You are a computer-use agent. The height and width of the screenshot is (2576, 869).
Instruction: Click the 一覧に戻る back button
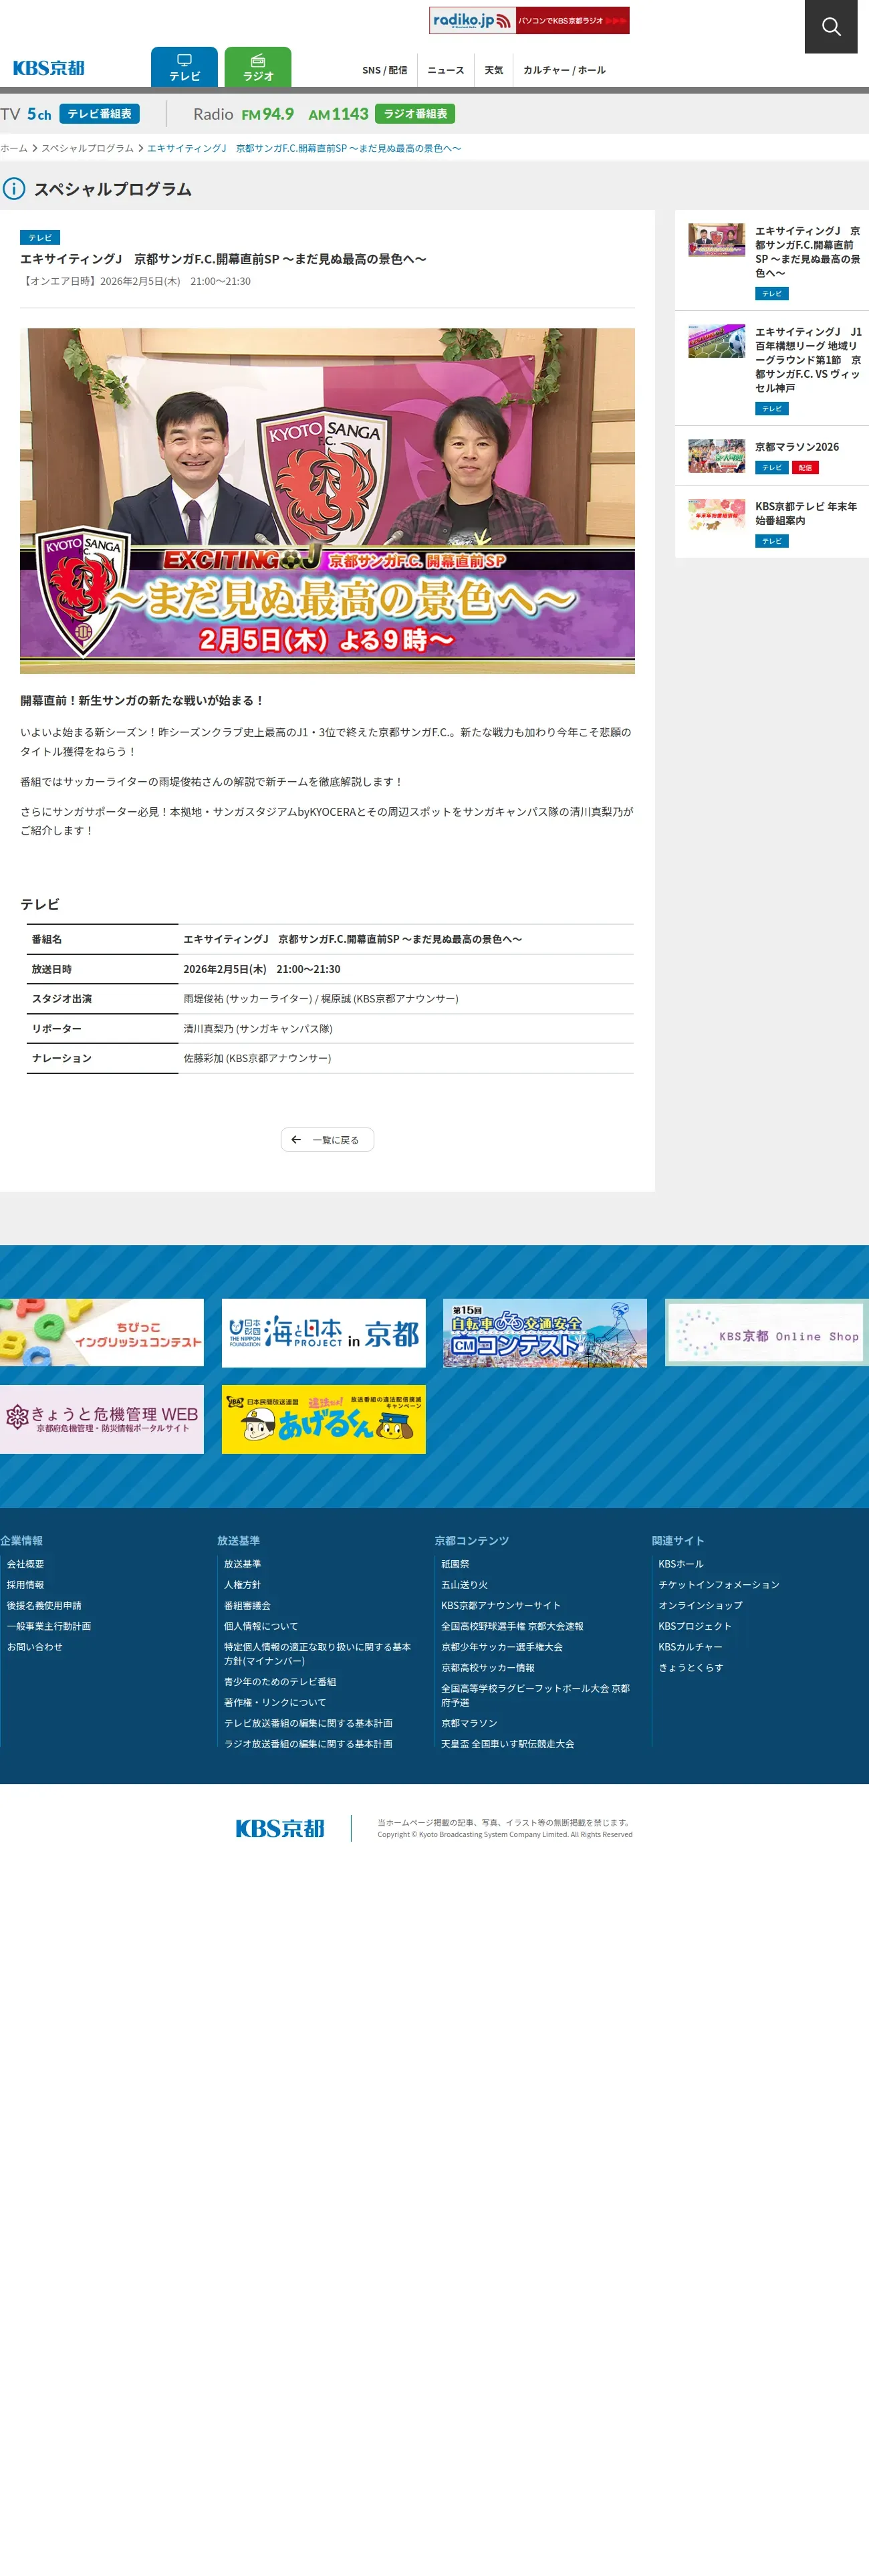[x=327, y=1140]
